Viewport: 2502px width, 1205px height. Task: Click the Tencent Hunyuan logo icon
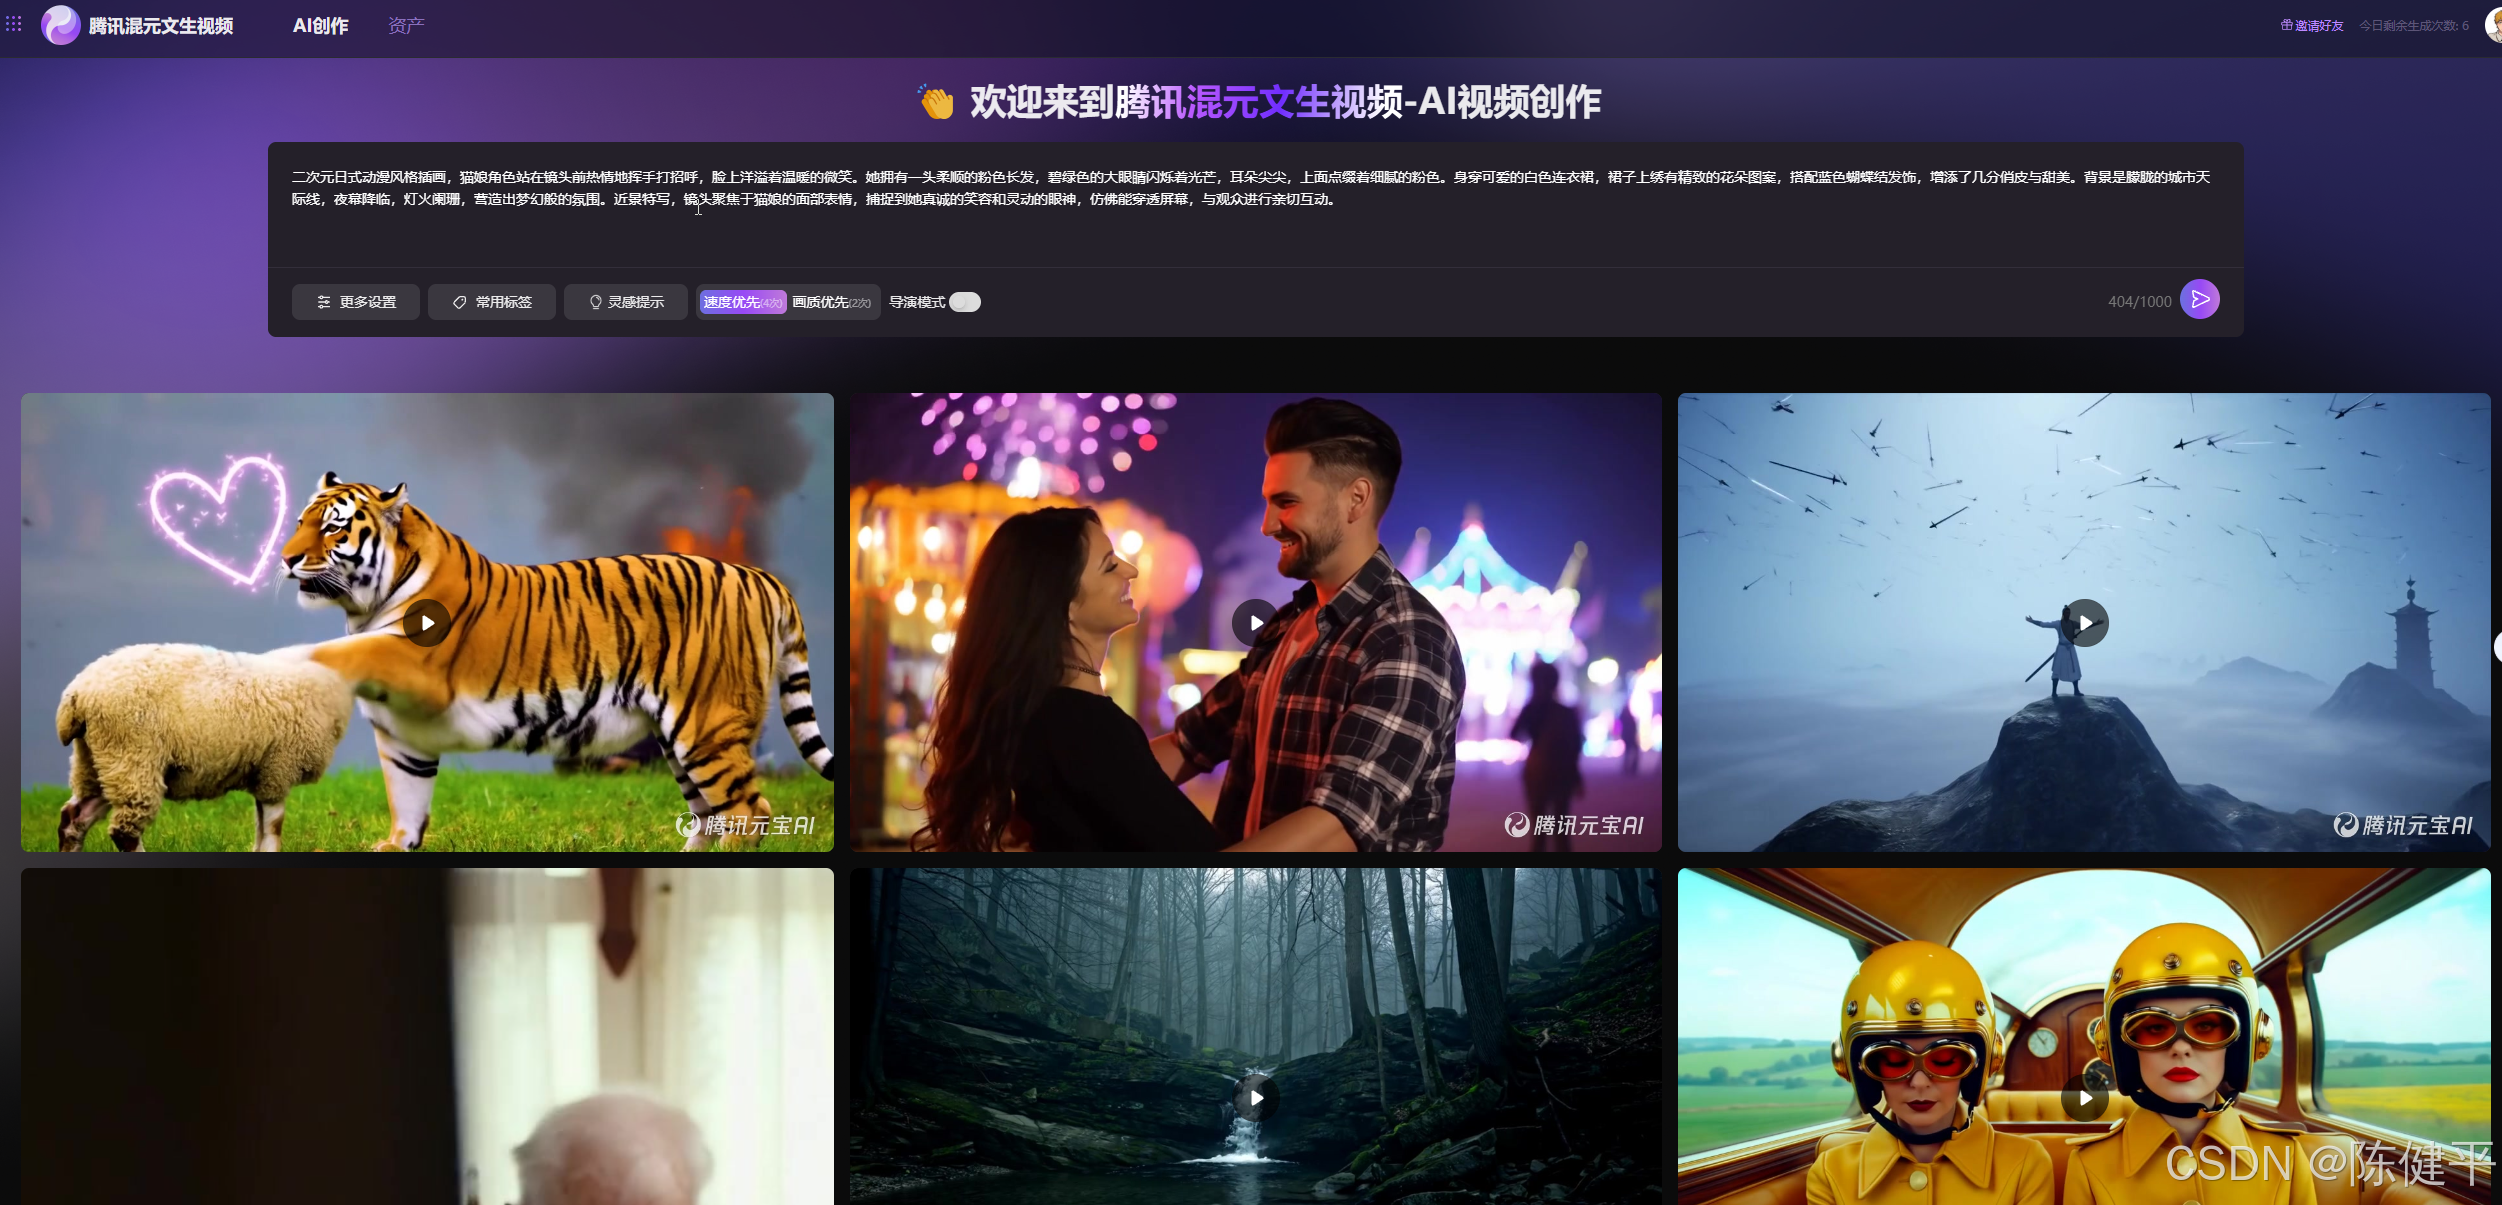[x=60, y=25]
